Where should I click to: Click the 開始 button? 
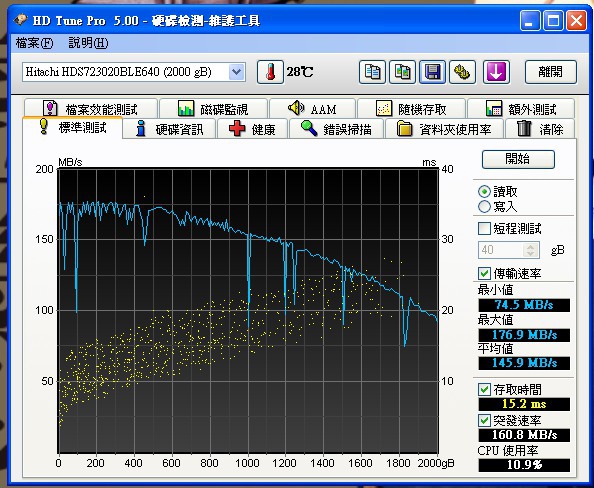pos(518,159)
